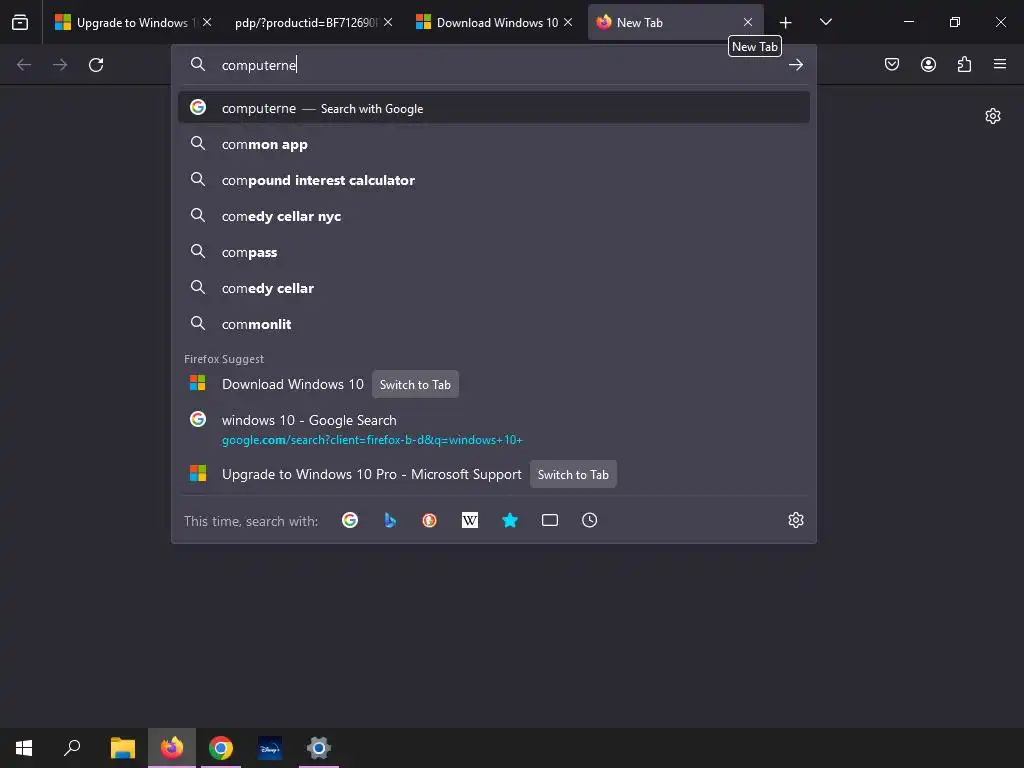Open the google.com/search URL link

click(x=372, y=440)
